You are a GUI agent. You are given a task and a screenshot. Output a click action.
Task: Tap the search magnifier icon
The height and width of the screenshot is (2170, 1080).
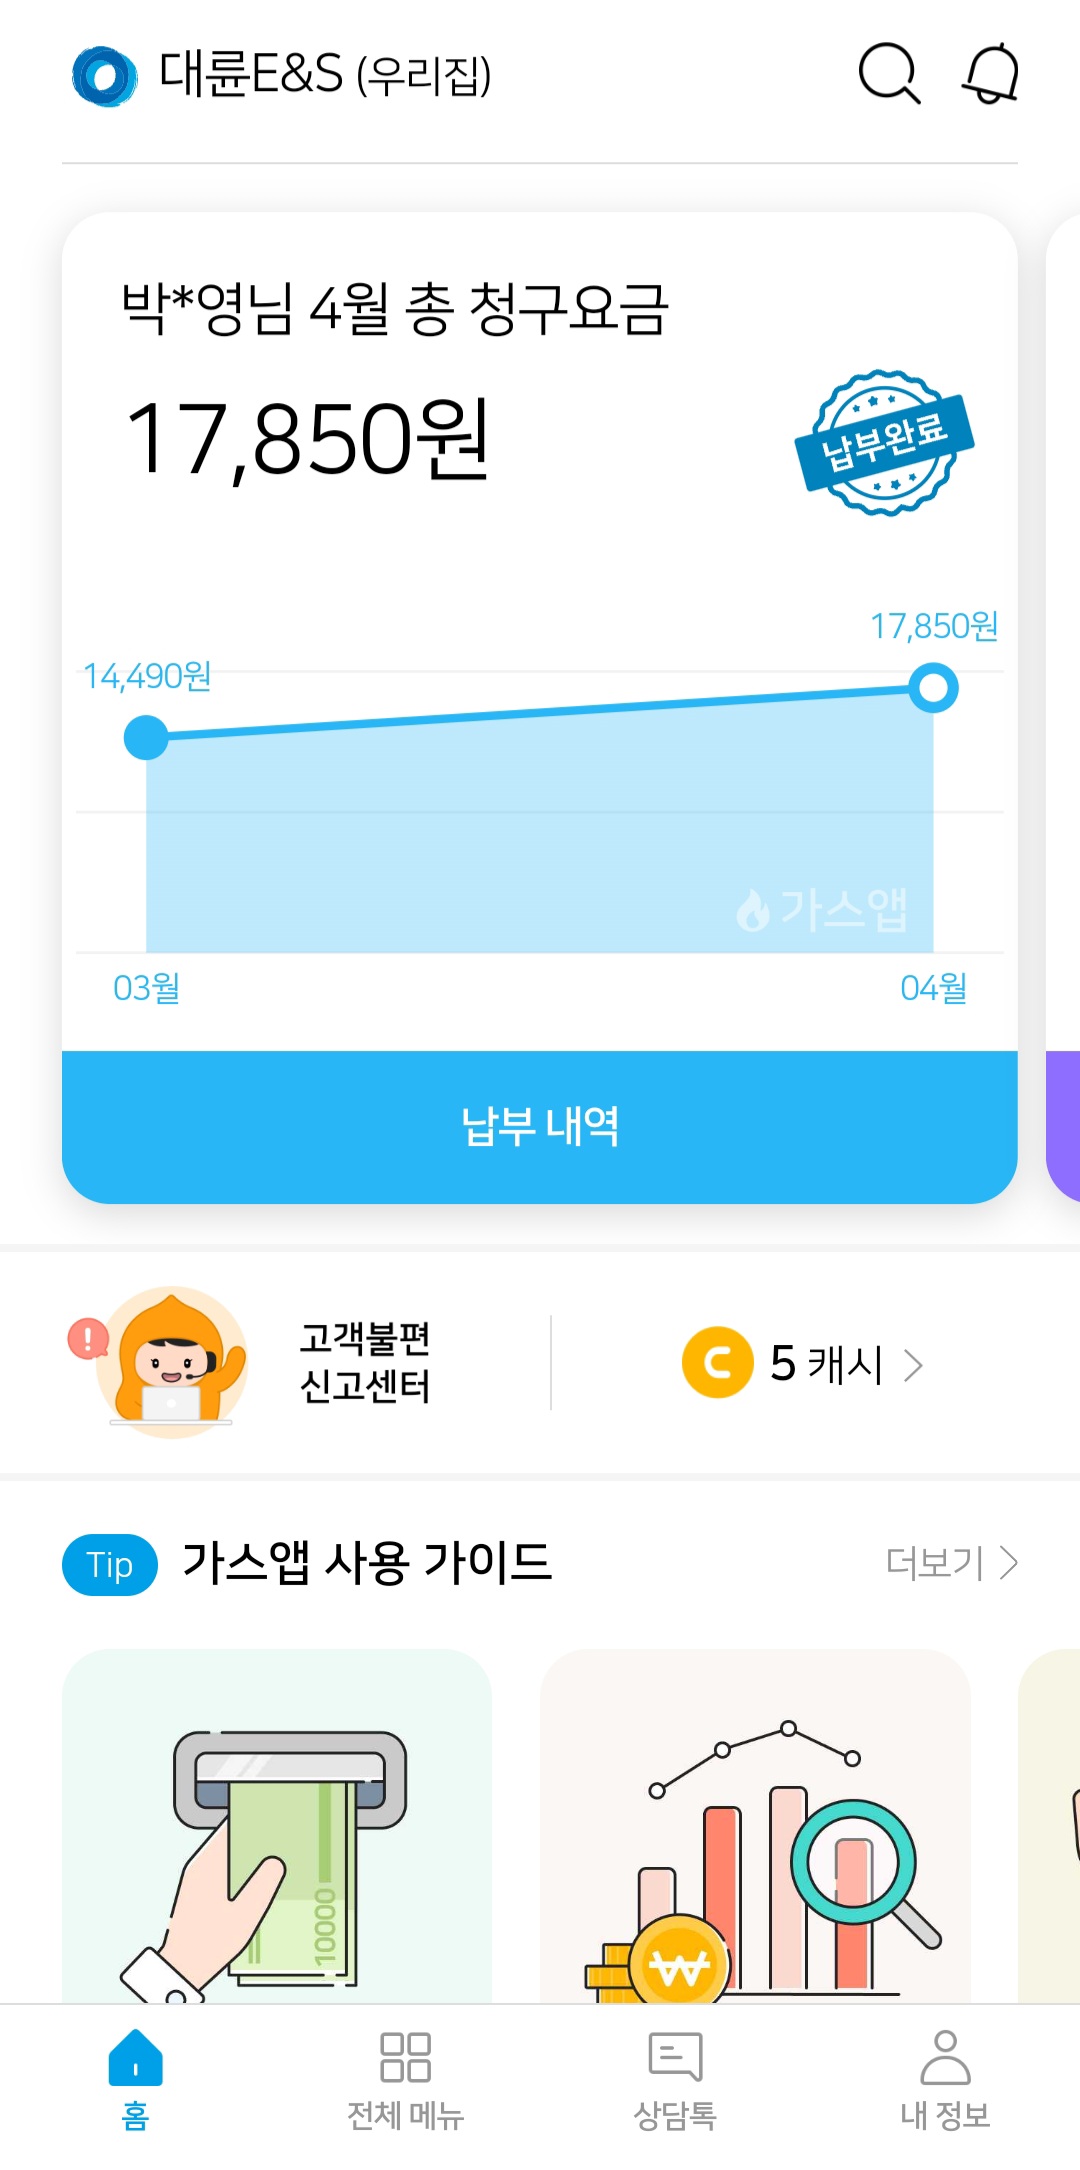pyautogui.click(x=888, y=73)
